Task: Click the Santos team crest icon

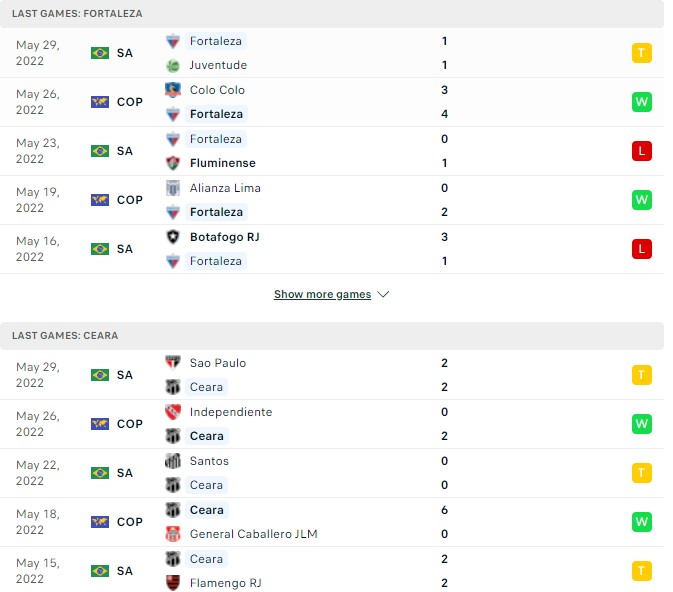Action: (x=173, y=461)
